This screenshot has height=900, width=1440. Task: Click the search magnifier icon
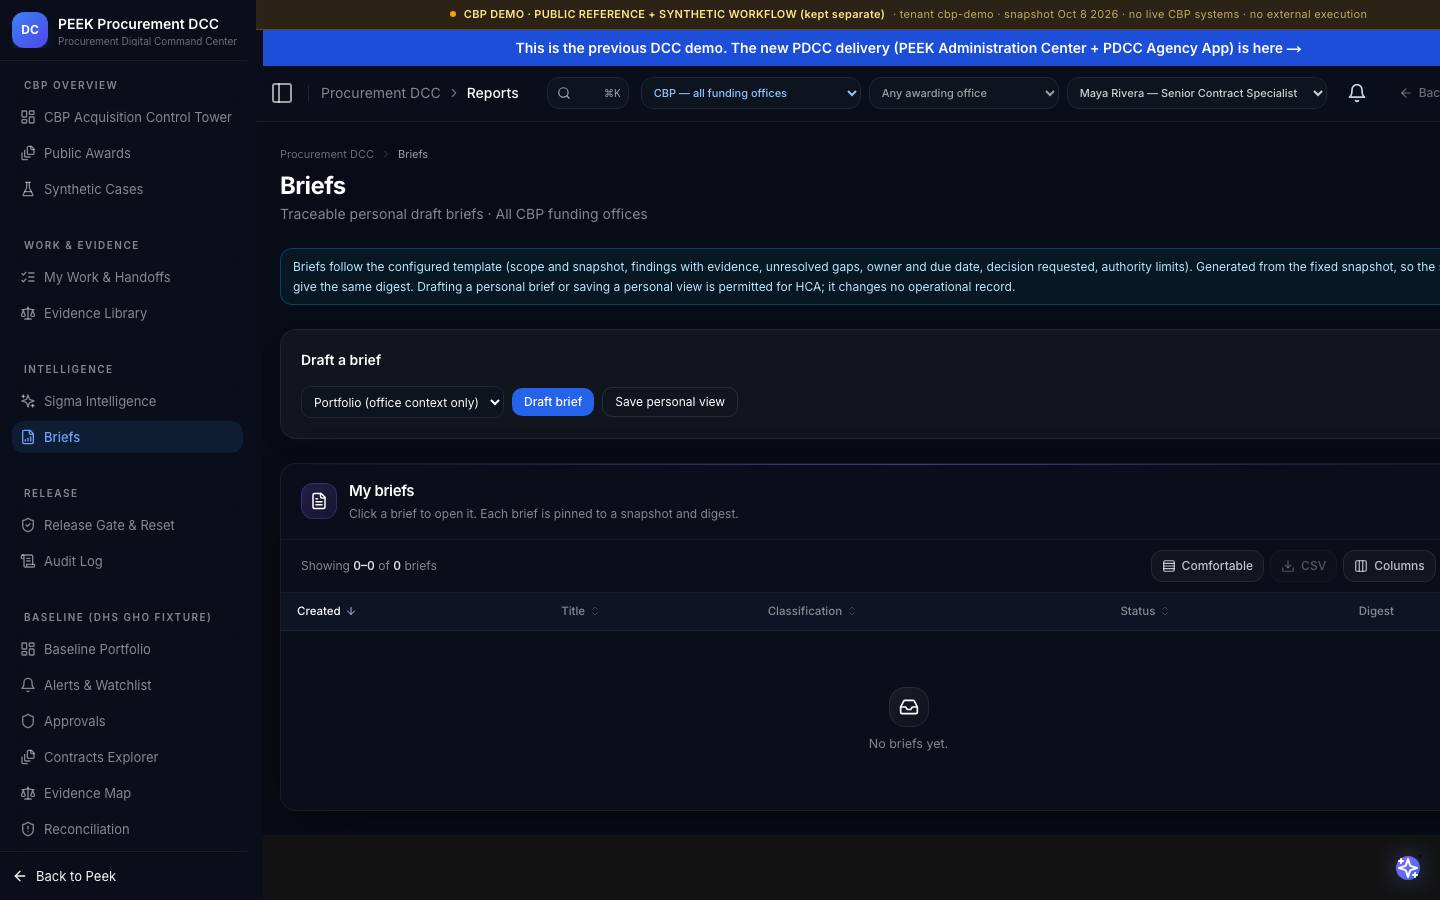(x=564, y=93)
